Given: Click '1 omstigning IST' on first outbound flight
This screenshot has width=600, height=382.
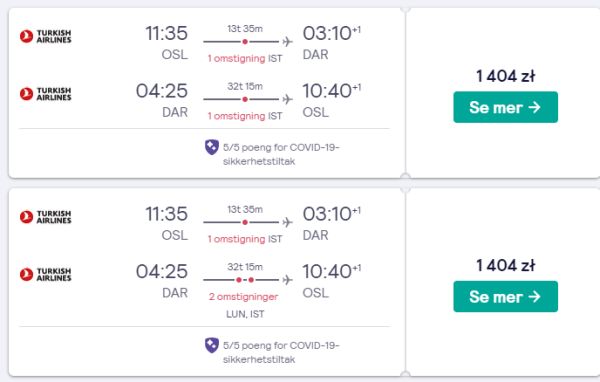Looking at the screenshot, I should pos(245,59).
